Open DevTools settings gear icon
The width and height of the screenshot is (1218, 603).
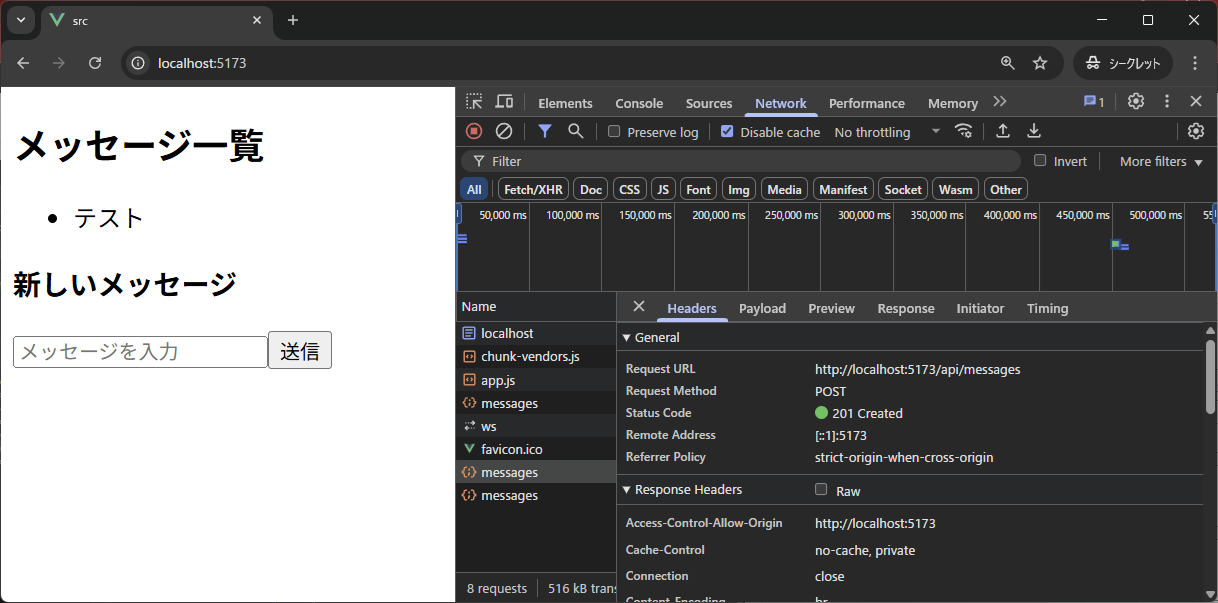[x=1136, y=102]
